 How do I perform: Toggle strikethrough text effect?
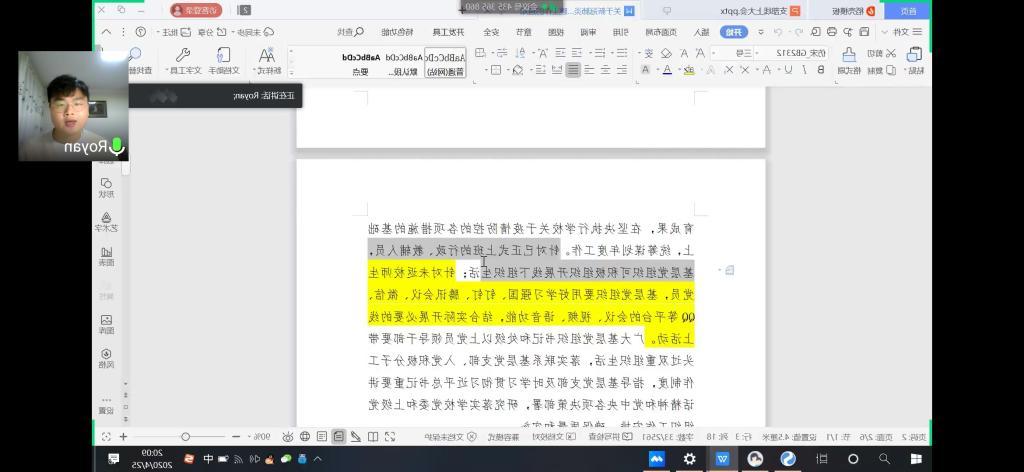click(x=767, y=71)
